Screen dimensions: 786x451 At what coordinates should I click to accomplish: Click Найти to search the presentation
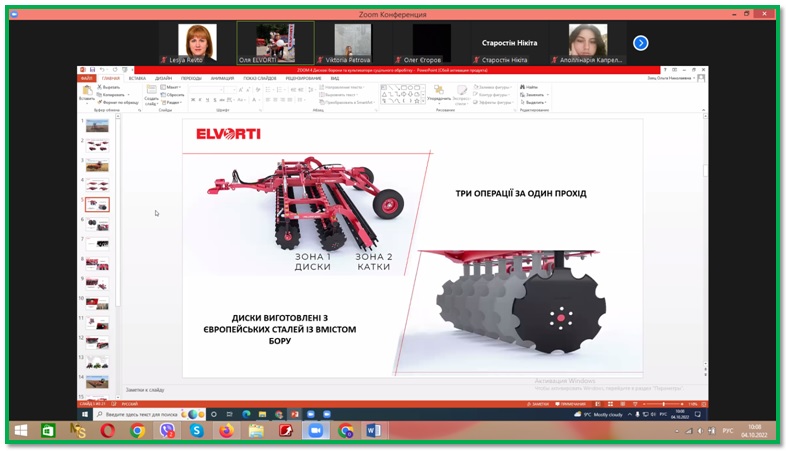529,87
